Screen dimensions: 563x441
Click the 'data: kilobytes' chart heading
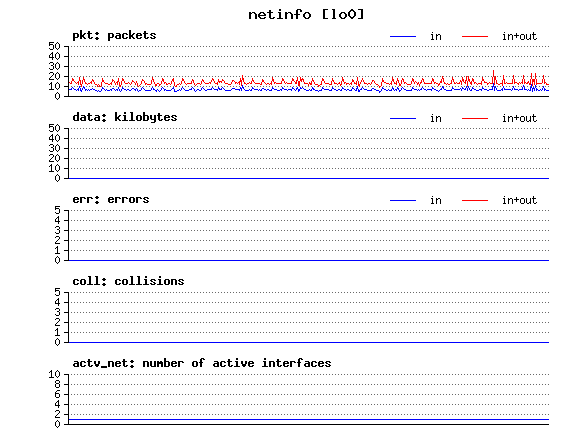pos(125,117)
